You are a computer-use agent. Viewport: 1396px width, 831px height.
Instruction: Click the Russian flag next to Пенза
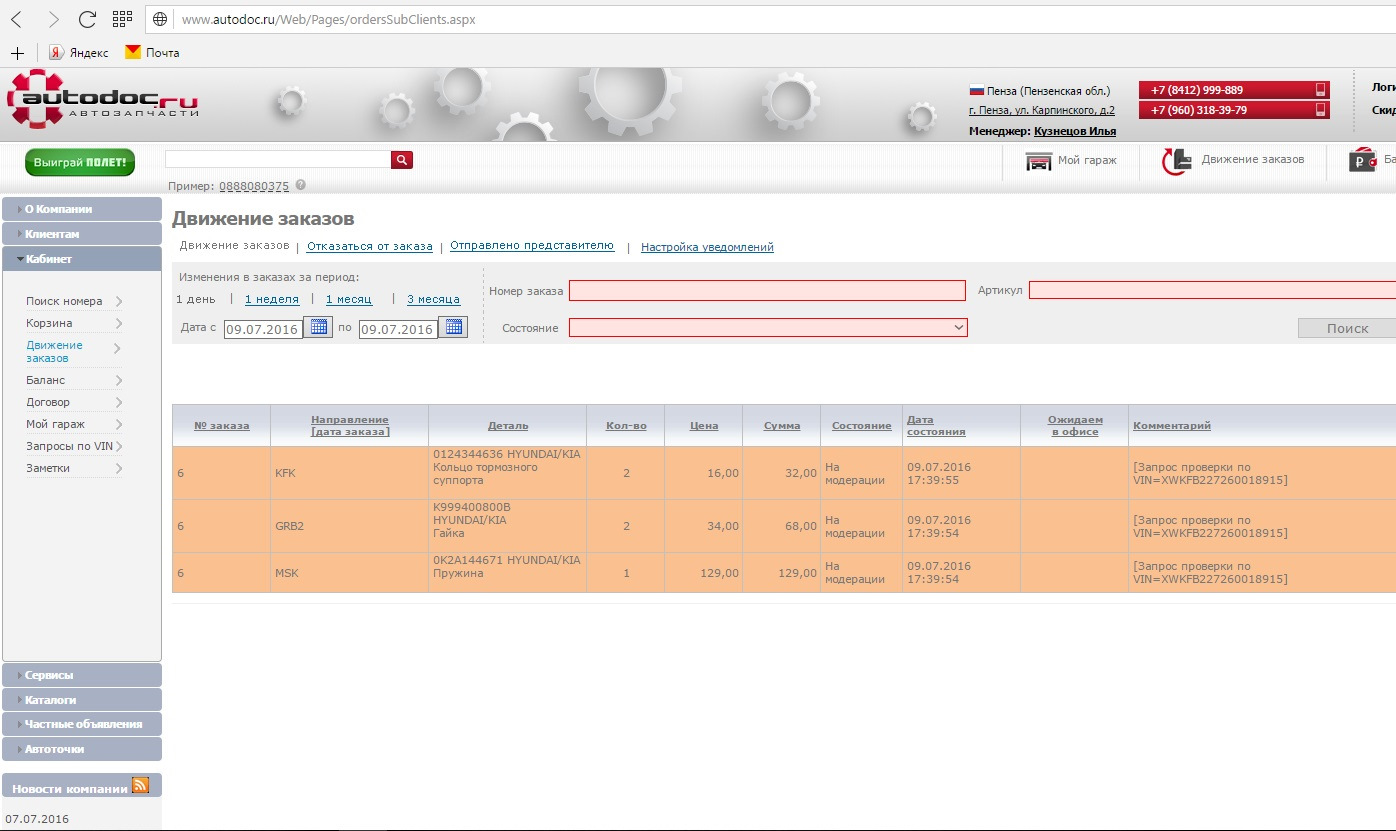976,91
